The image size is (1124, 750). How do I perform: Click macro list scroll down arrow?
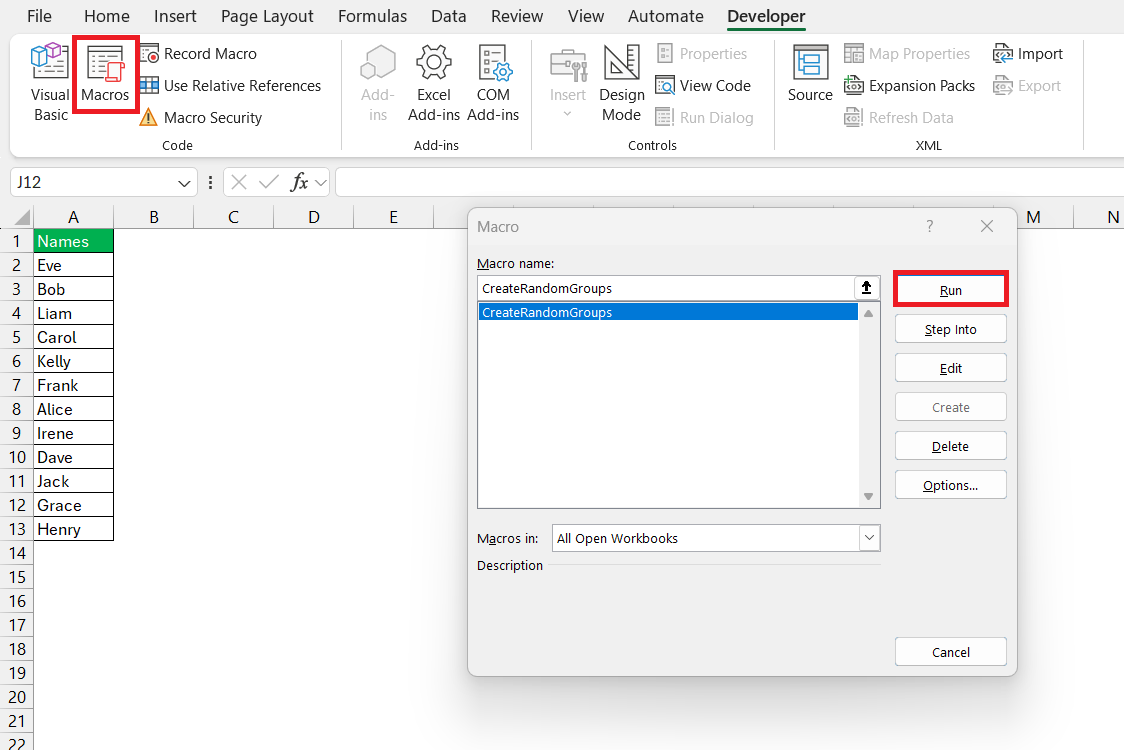pyautogui.click(x=868, y=496)
